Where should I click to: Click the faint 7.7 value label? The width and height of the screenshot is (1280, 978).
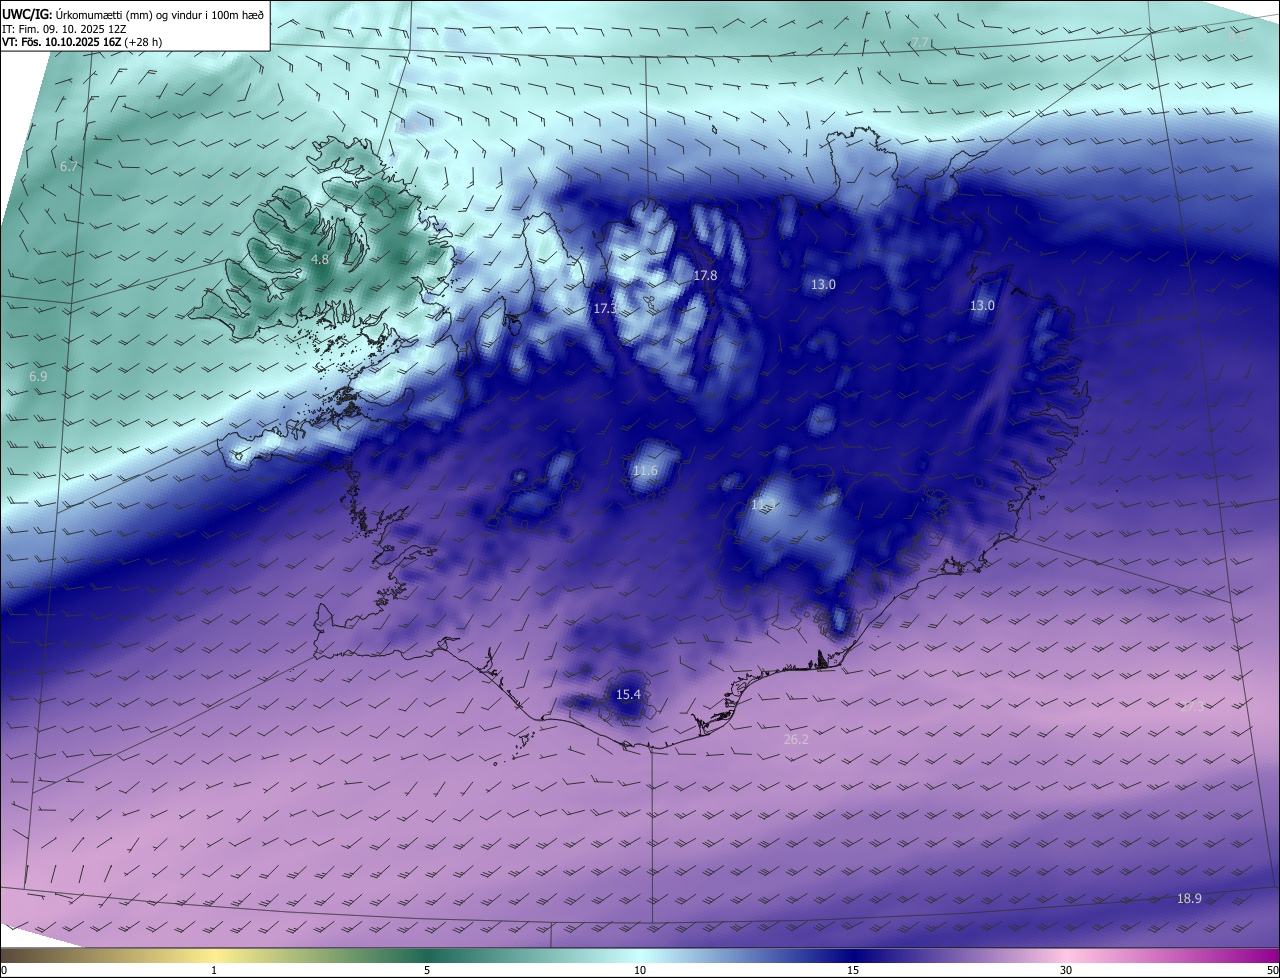click(920, 42)
